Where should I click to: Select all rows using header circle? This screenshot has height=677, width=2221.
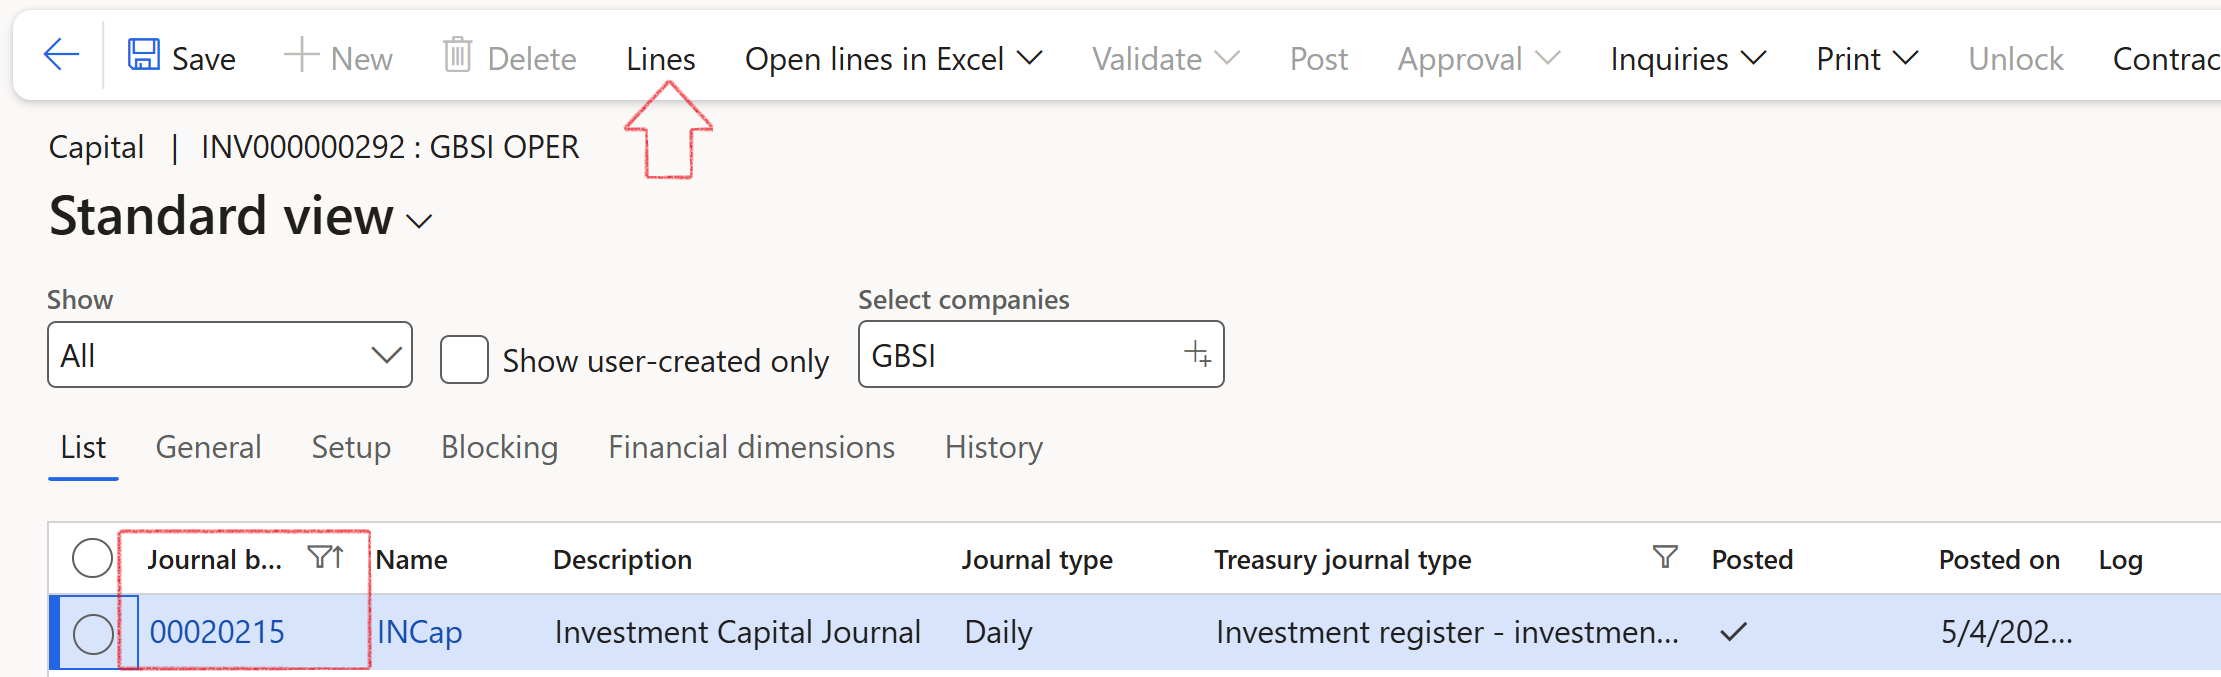point(92,558)
